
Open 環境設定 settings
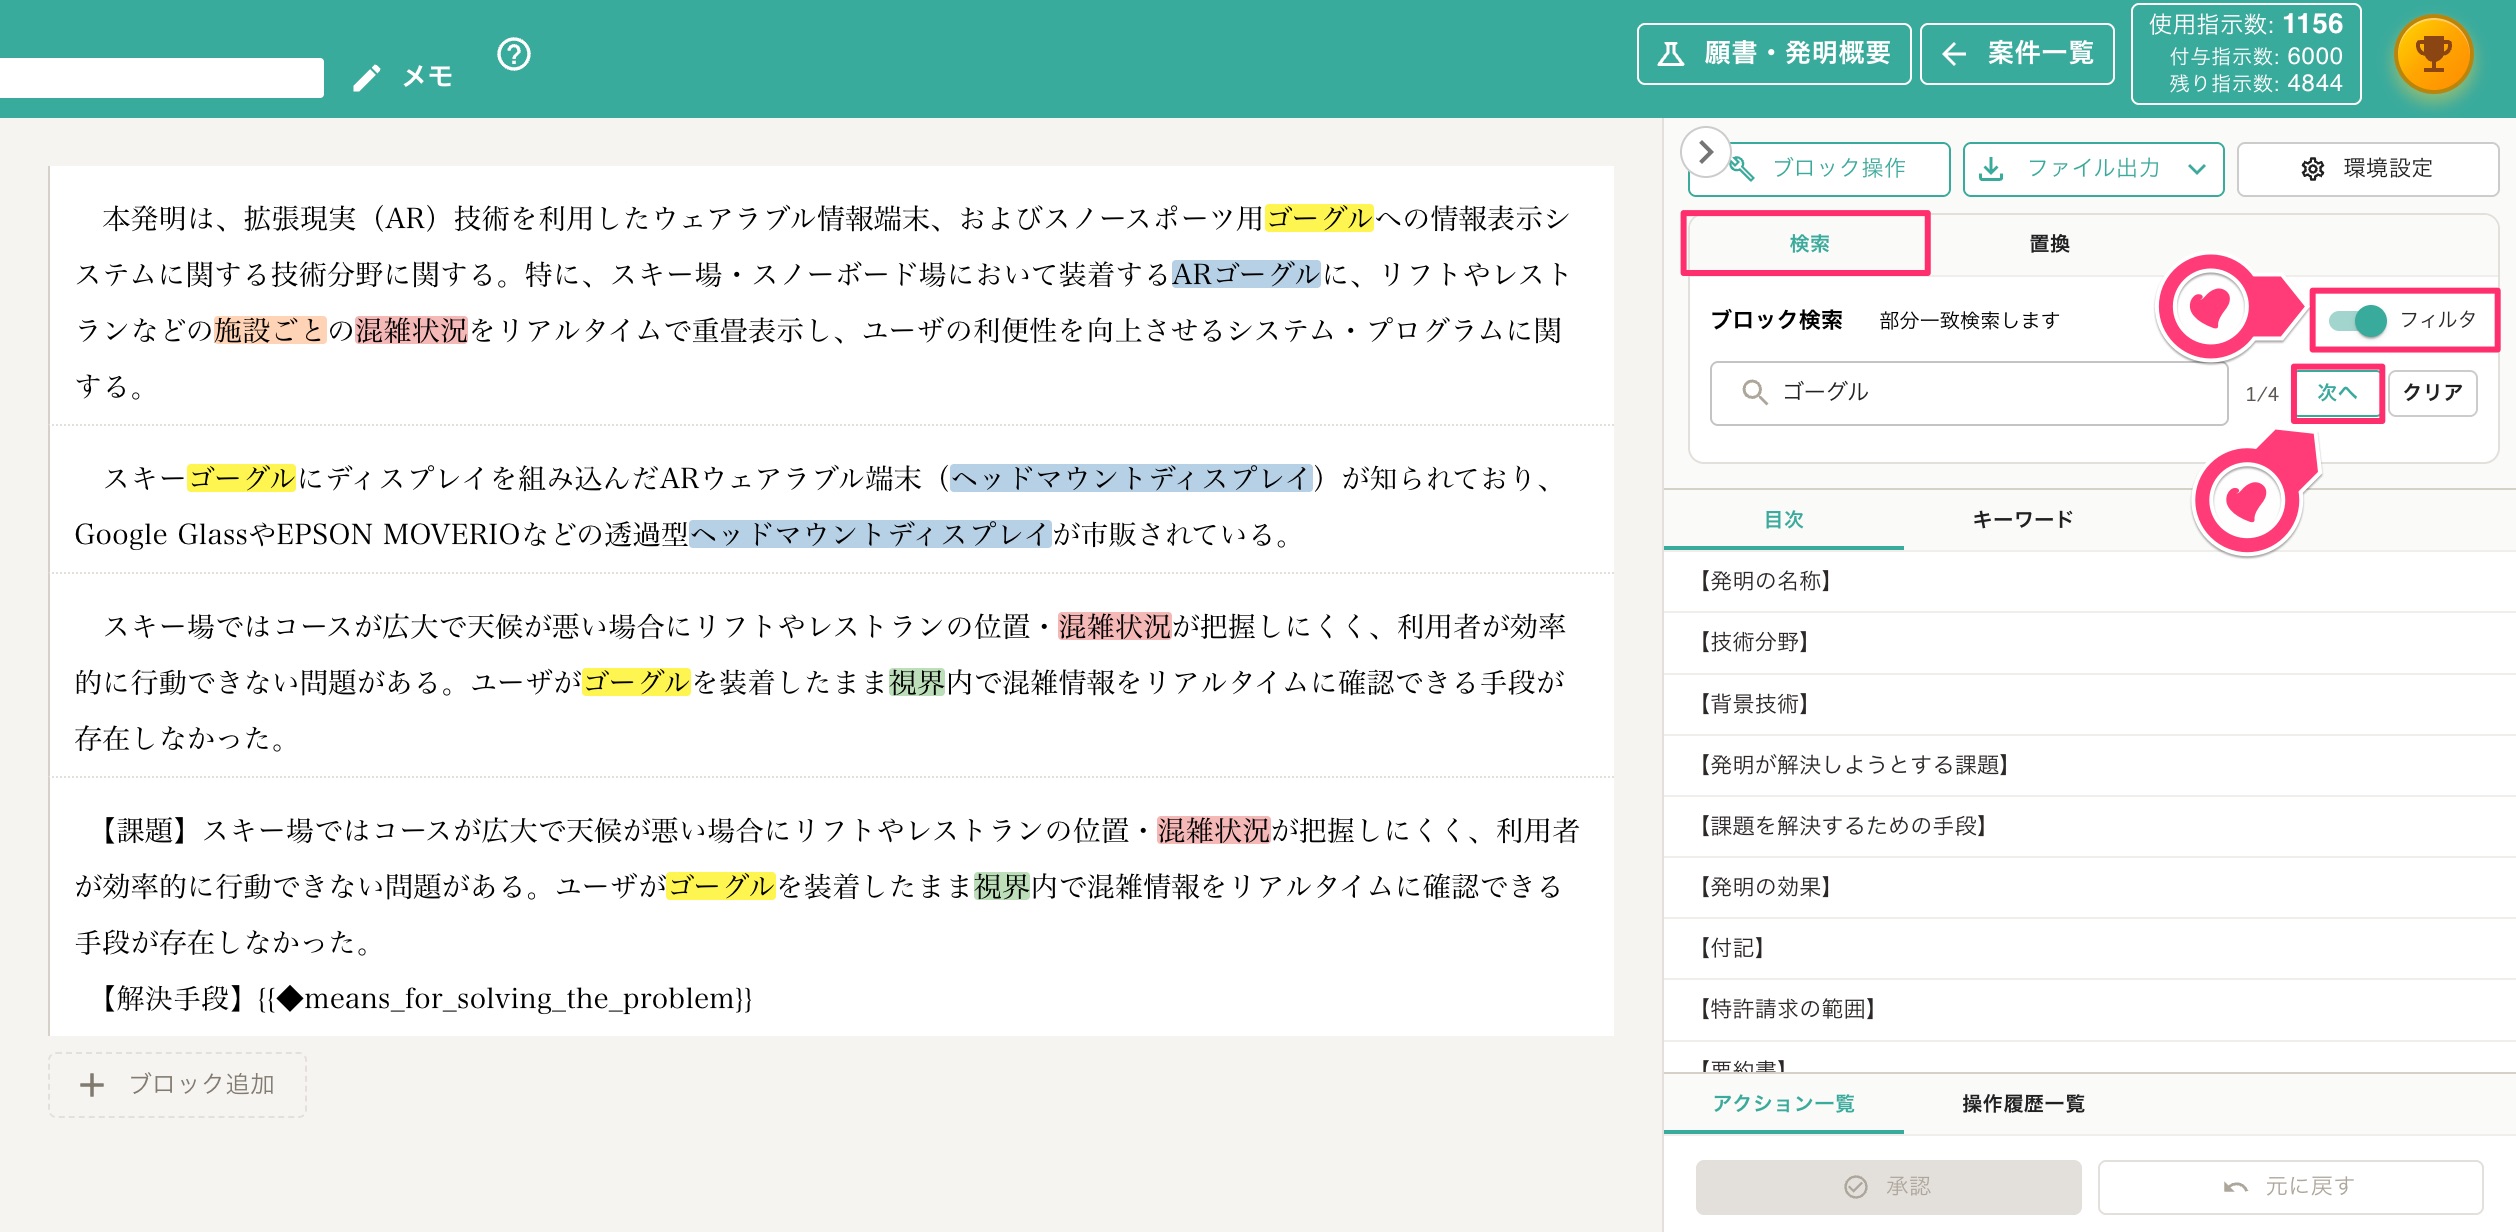click(2367, 169)
